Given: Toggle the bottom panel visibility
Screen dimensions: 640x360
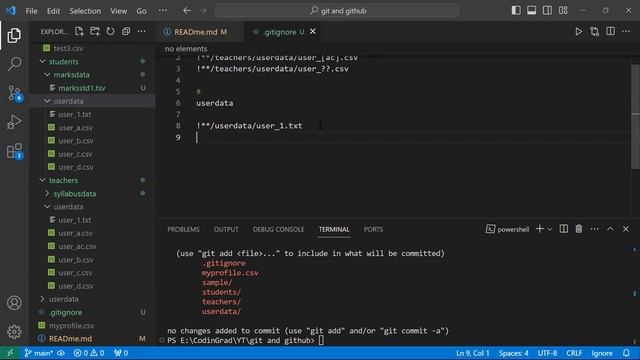Looking at the screenshot, I should point(531,11).
